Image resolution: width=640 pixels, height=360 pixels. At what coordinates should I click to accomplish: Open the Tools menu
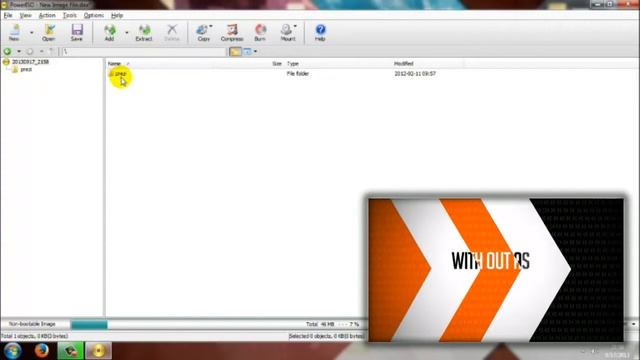69,16
